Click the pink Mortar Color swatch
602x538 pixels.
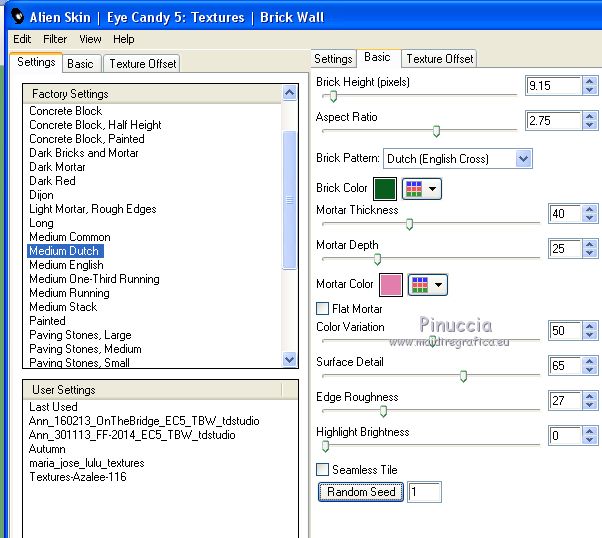[x=391, y=285]
